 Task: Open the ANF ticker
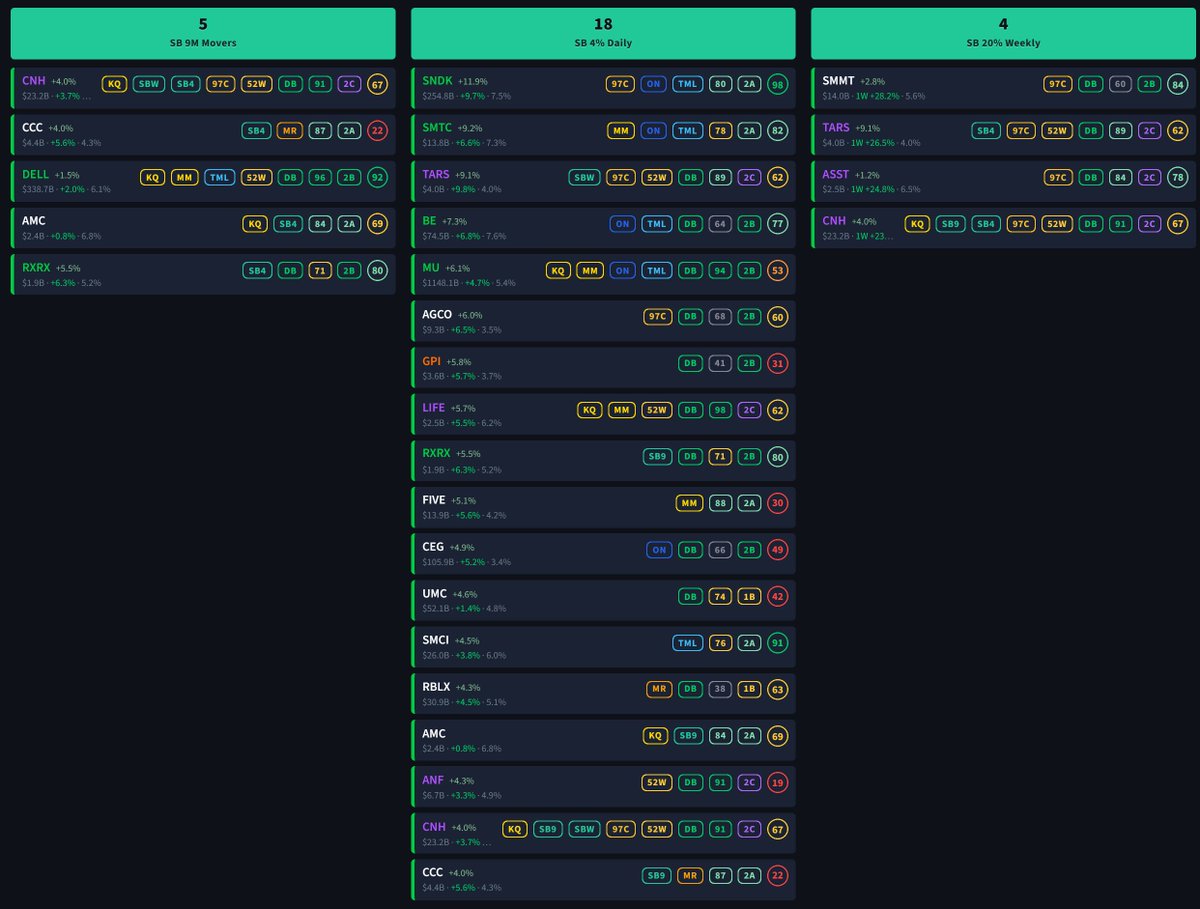coord(433,780)
